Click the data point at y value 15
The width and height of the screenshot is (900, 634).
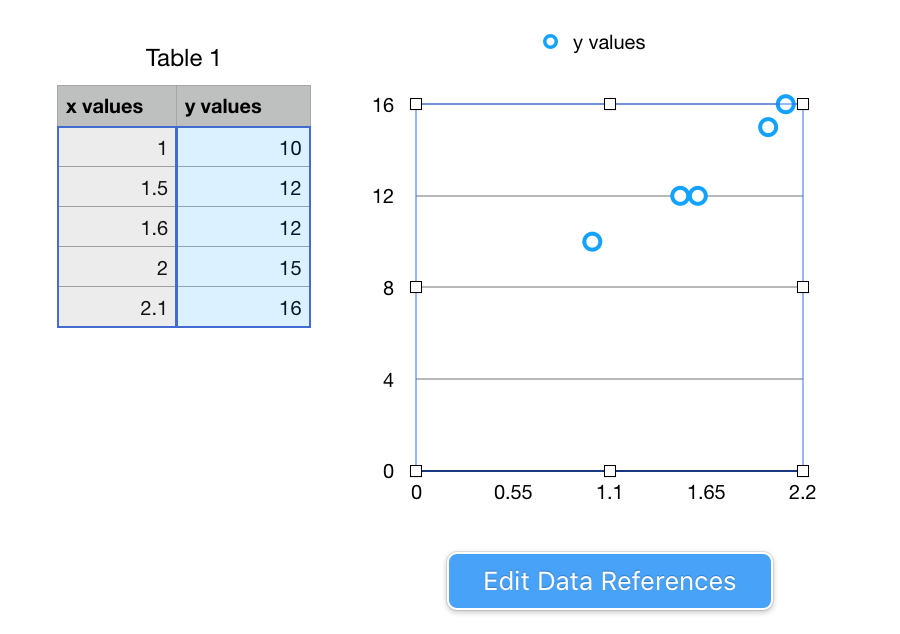point(768,127)
